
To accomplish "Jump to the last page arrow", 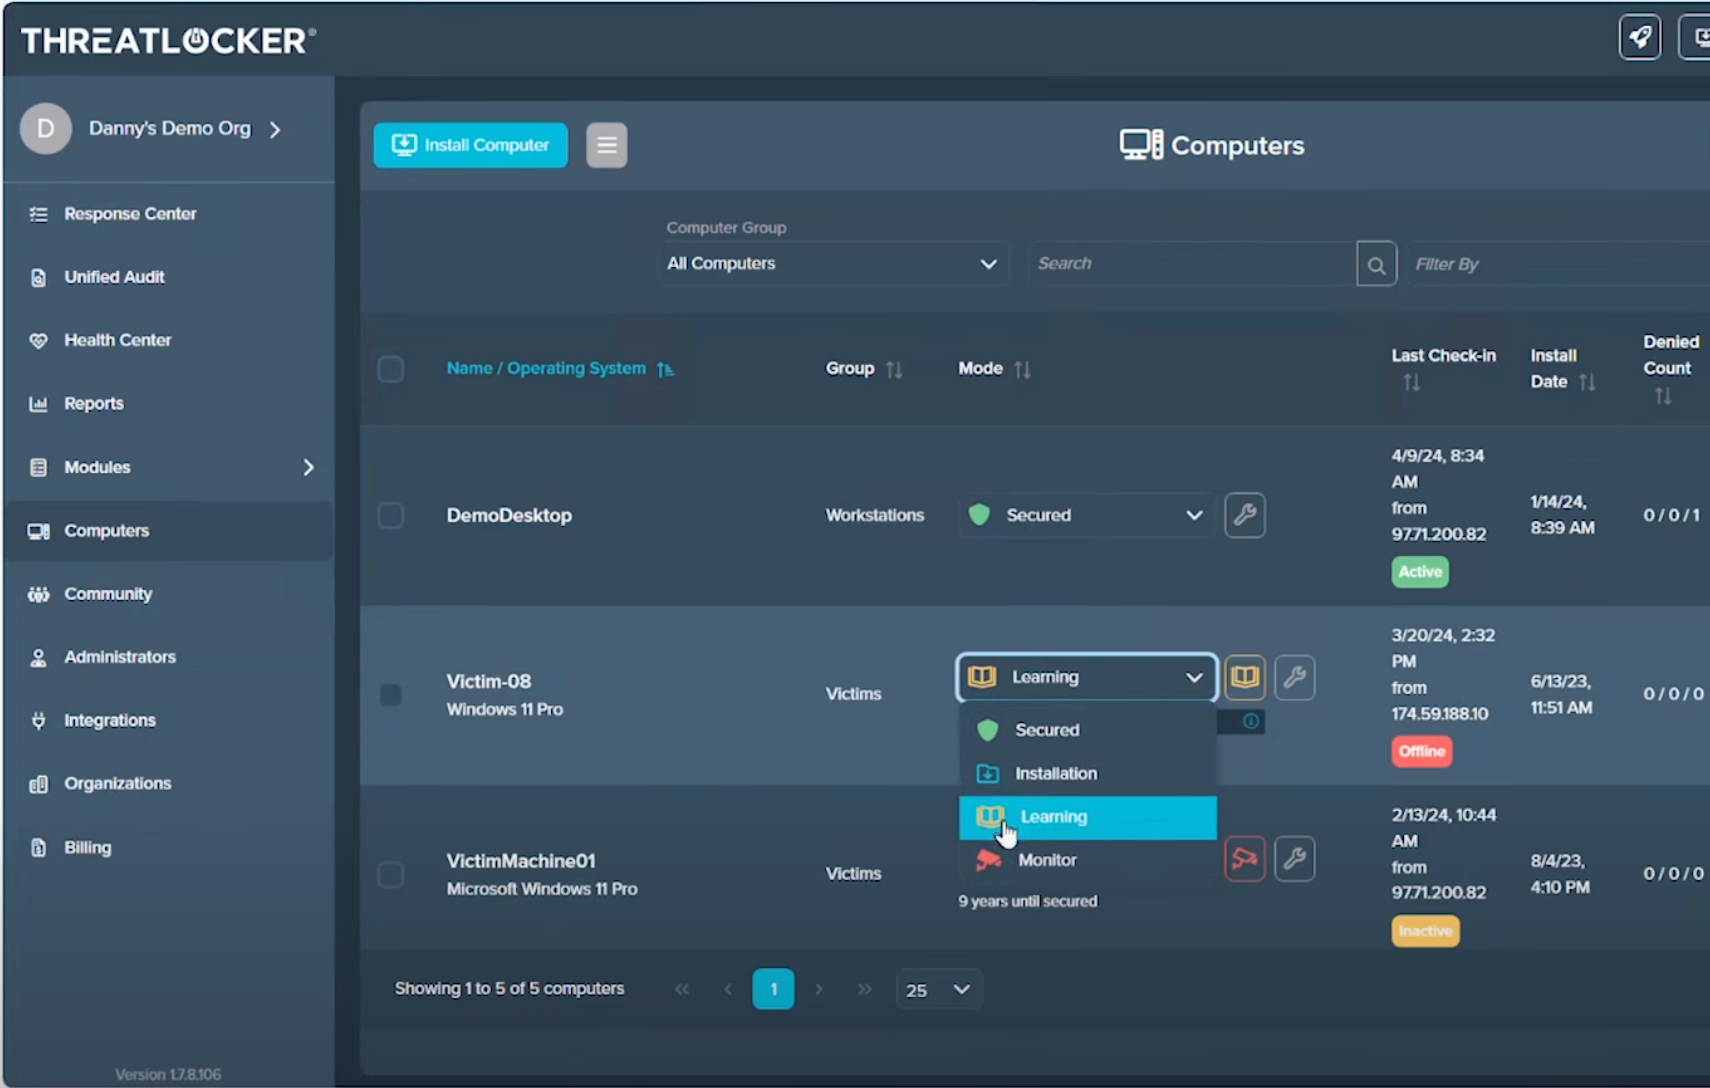I will [865, 989].
